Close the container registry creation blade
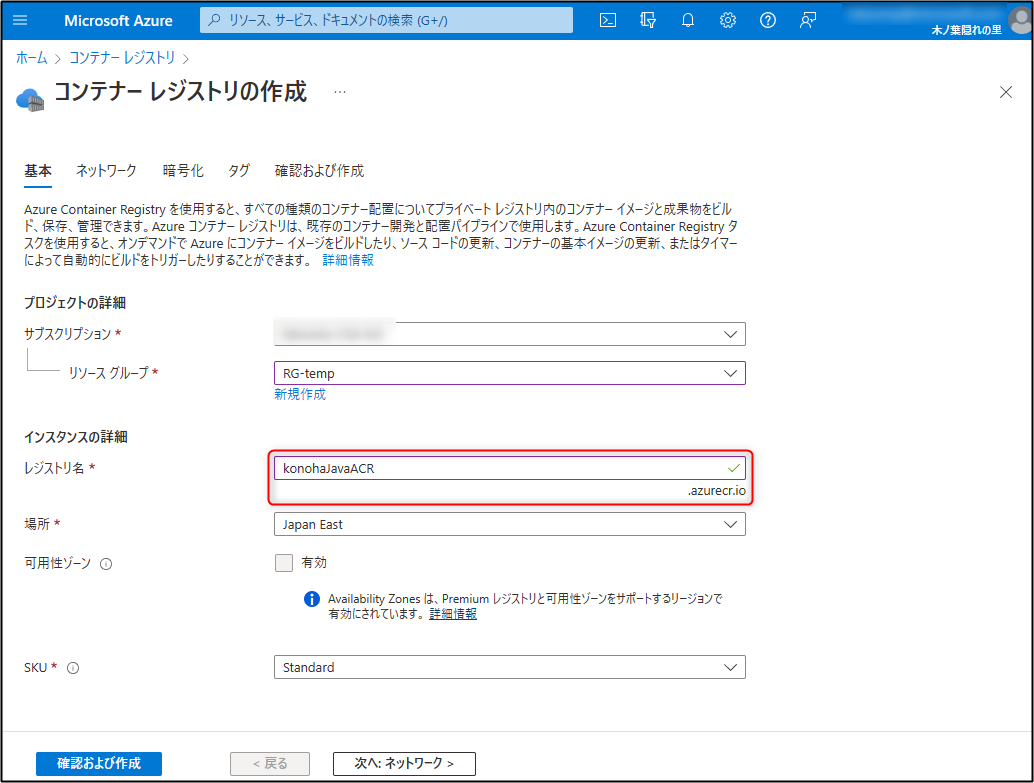This screenshot has height=783, width=1034. tap(1006, 92)
